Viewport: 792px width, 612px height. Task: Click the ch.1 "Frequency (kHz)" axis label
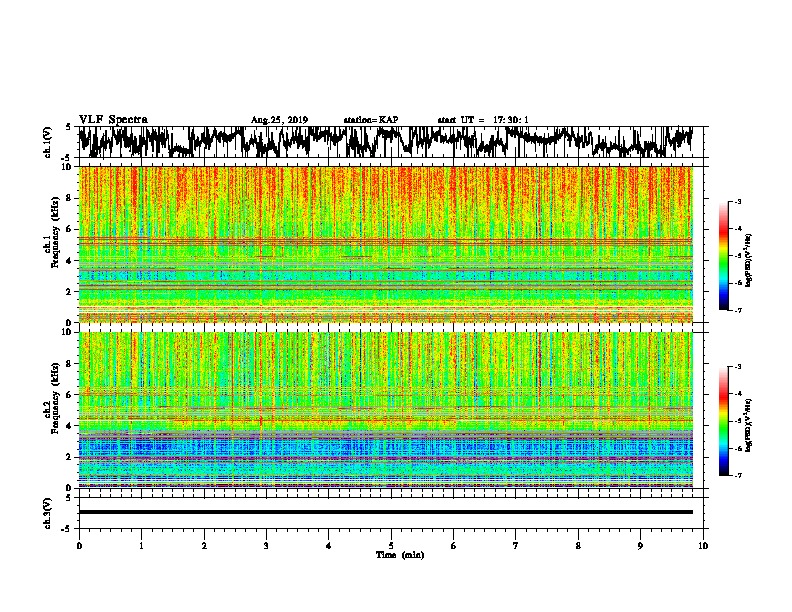(x=56, y=232)
